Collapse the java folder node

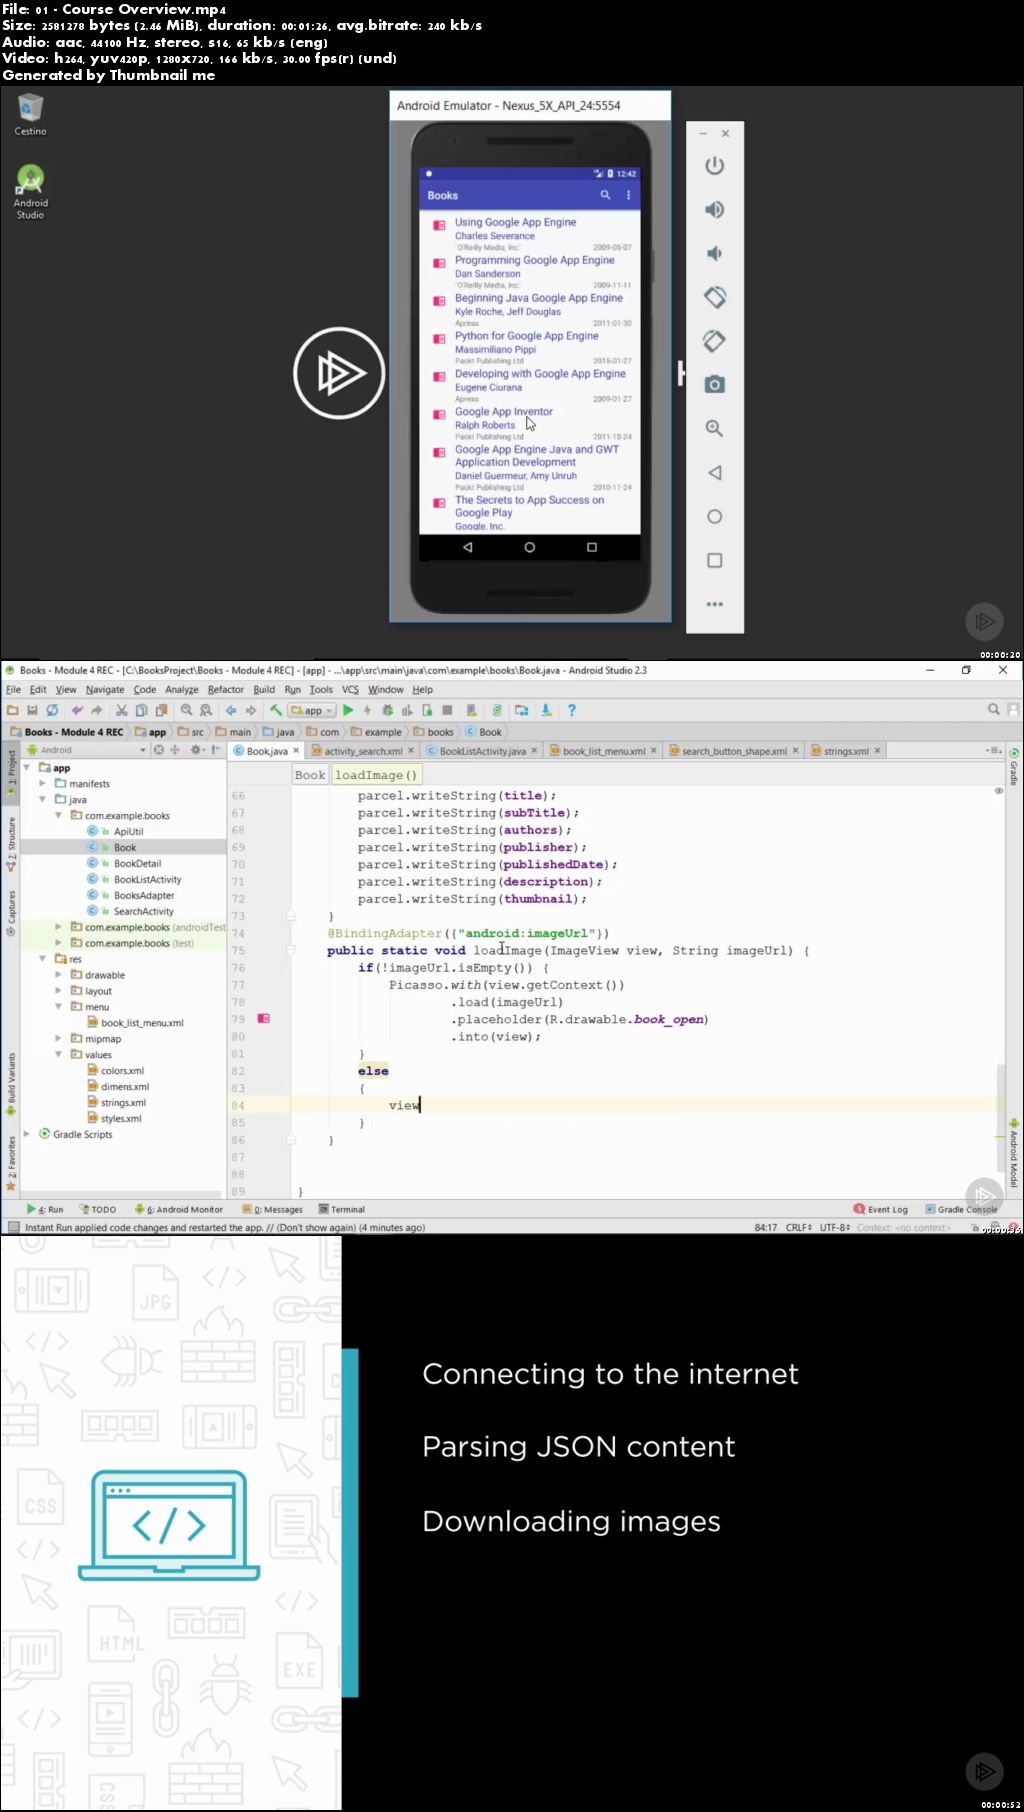pyautogui.click(x=43, y=799)
